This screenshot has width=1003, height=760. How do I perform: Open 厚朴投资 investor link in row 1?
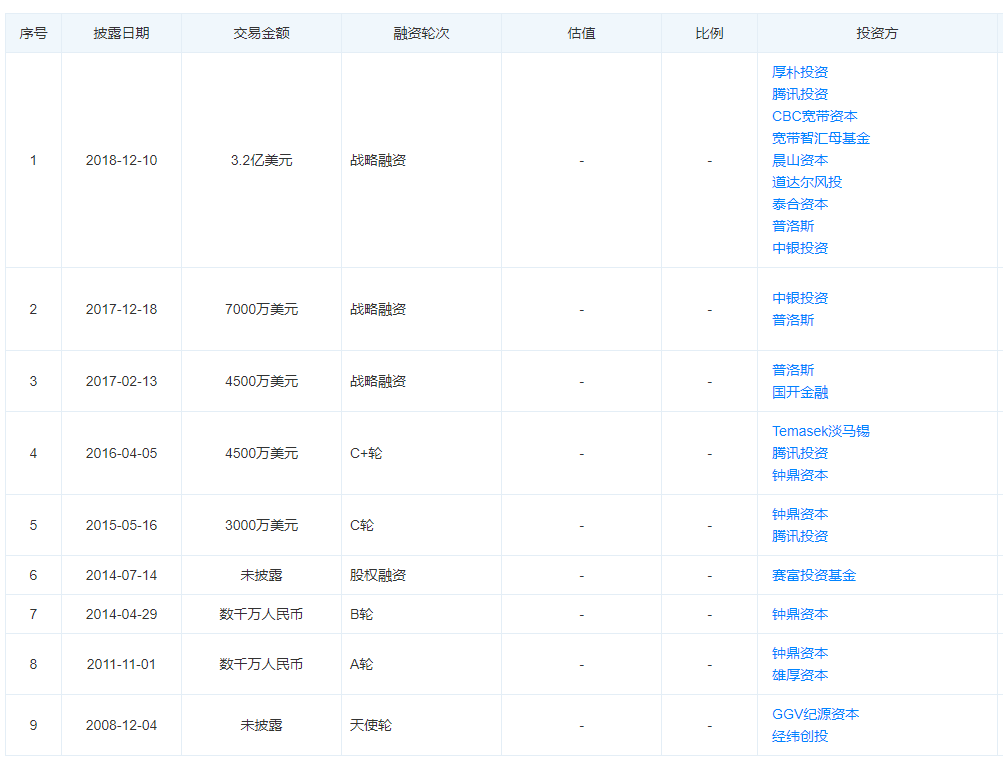[800, 72]
